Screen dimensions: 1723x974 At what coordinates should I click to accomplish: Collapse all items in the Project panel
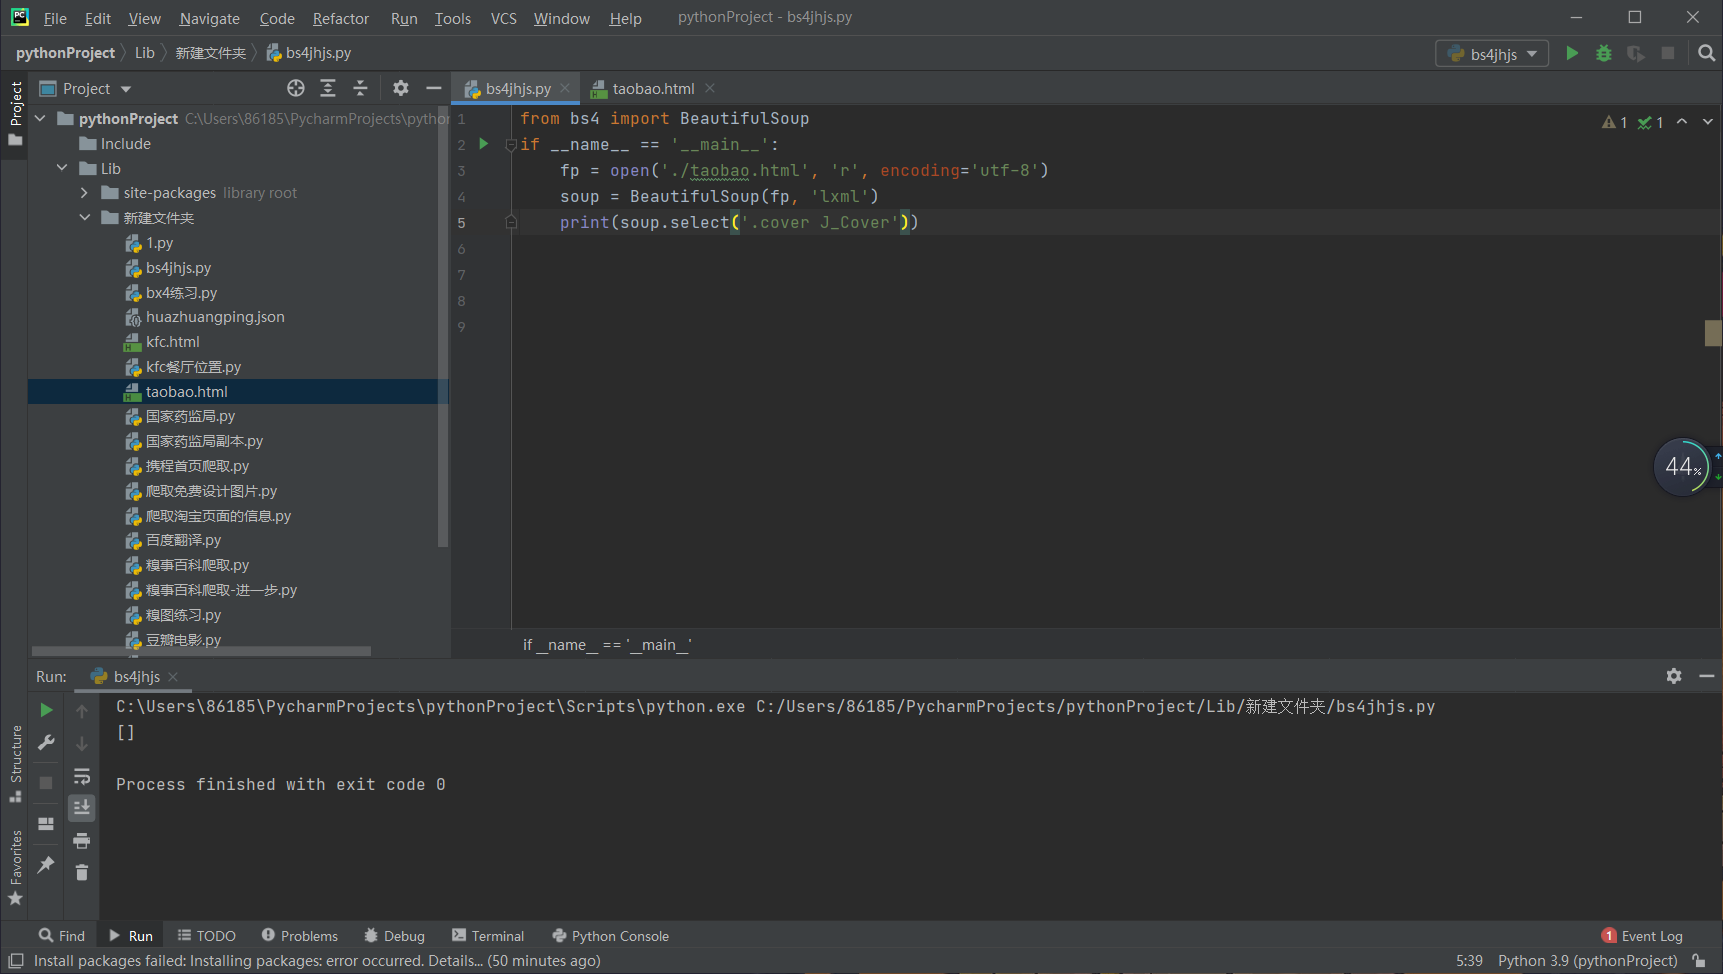point(360,88)
